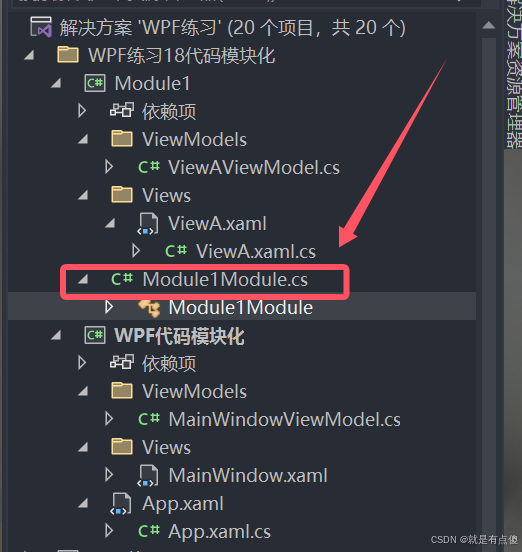Click the ViewA.xaml file icon
The width and height of the screenshot is (522, 552).
[x=148, y=223]
